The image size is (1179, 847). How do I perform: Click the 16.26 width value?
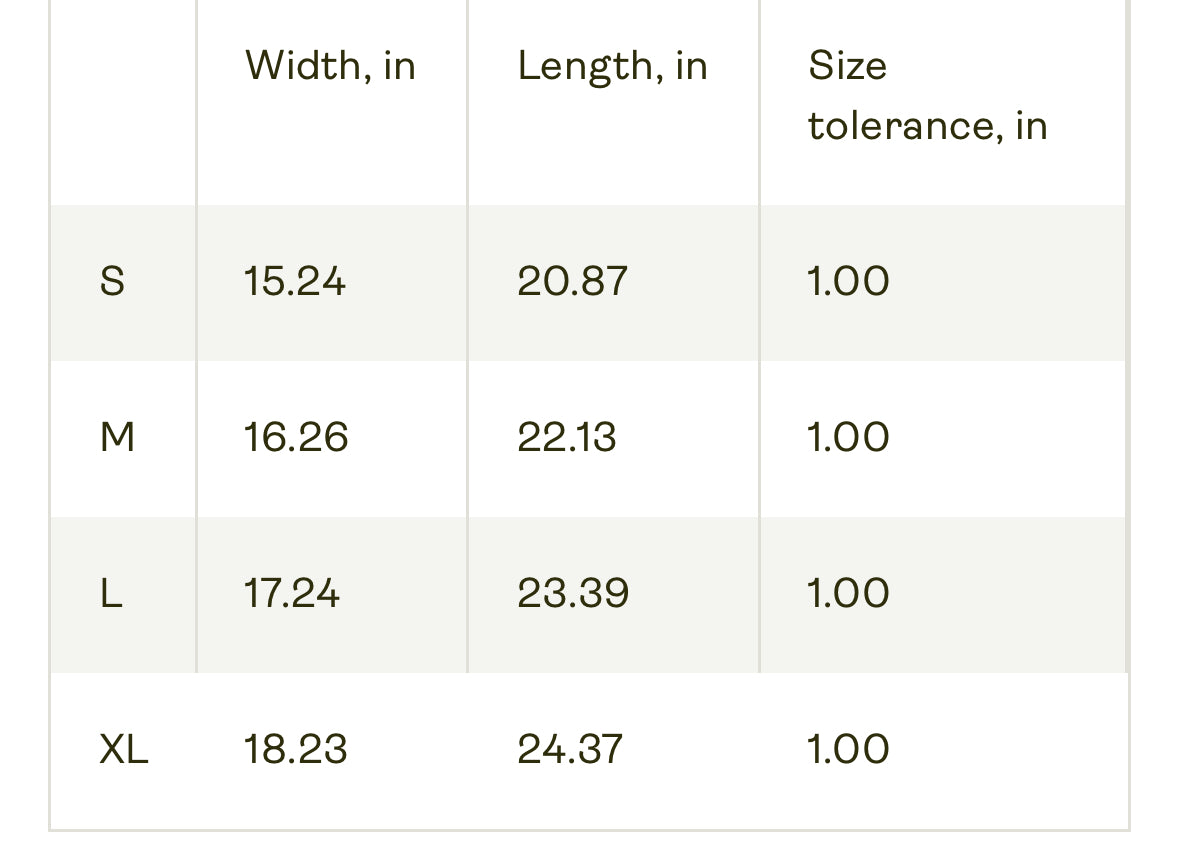pos(296,438)
